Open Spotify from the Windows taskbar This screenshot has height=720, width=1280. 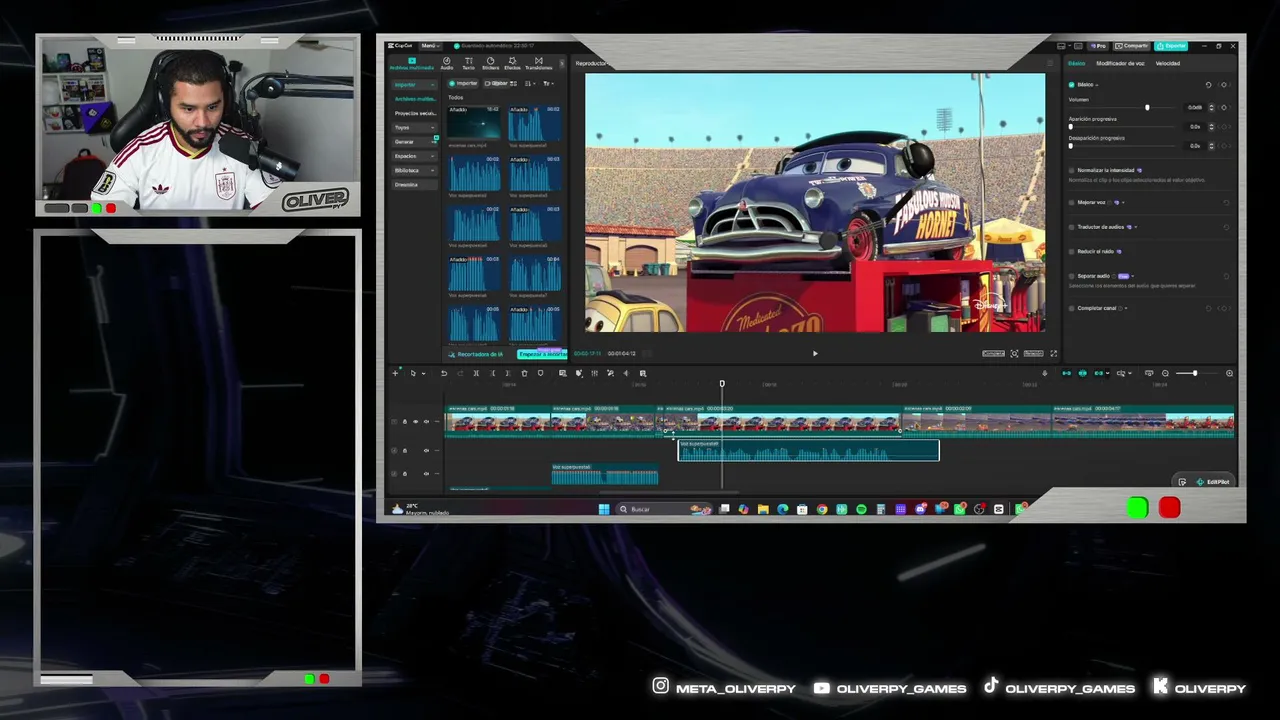pos(861,509)
